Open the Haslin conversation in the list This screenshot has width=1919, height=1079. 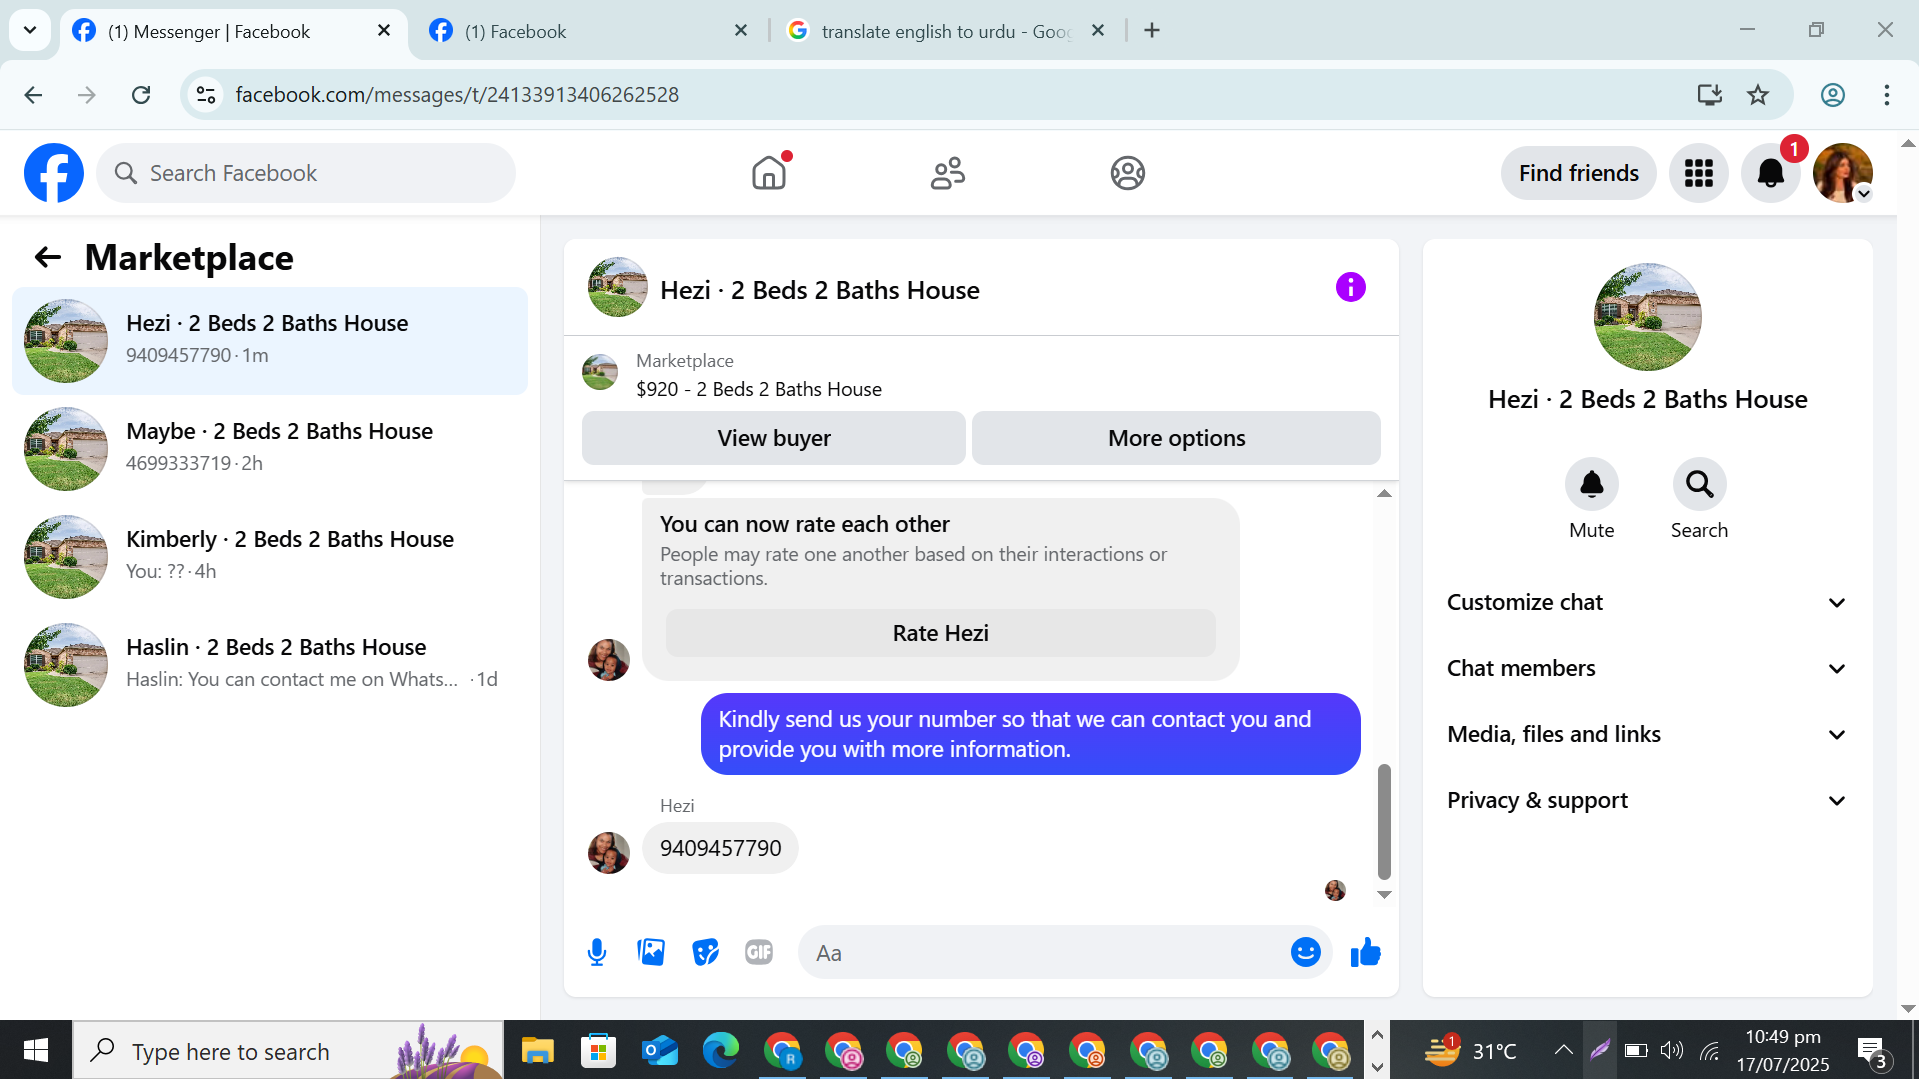[270, 665]
